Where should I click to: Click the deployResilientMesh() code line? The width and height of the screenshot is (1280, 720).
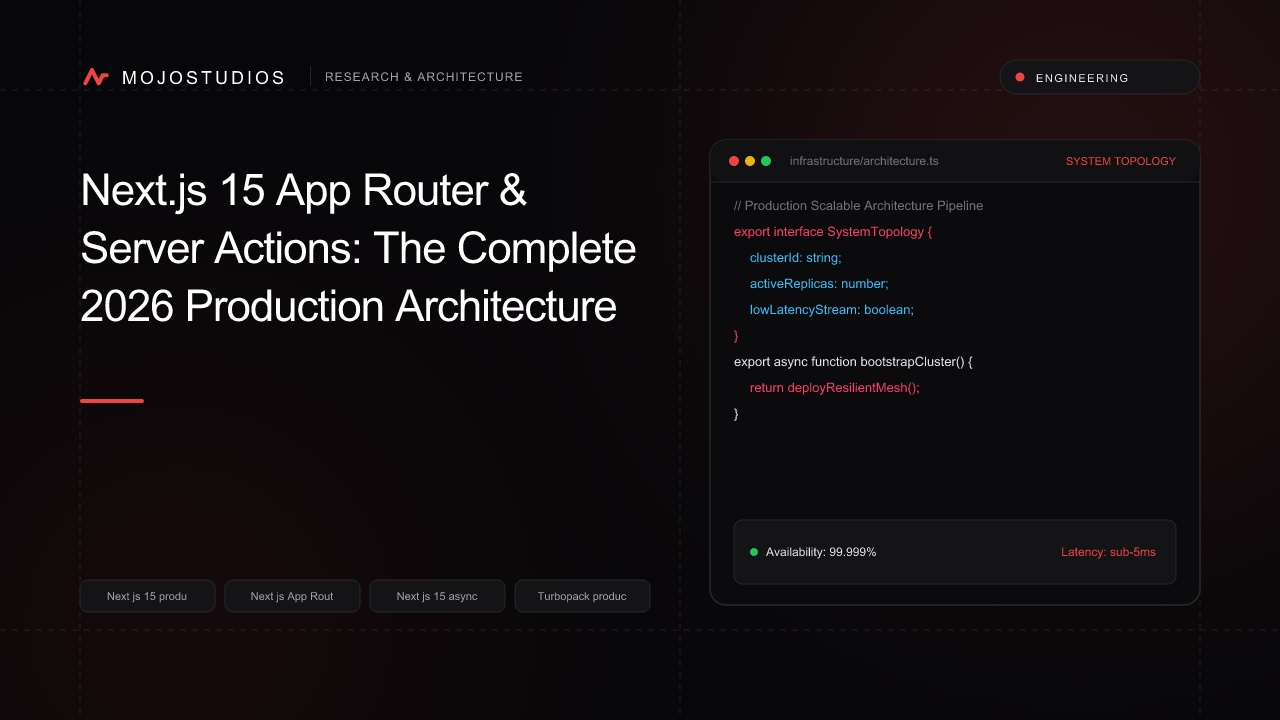coord(835,387)
